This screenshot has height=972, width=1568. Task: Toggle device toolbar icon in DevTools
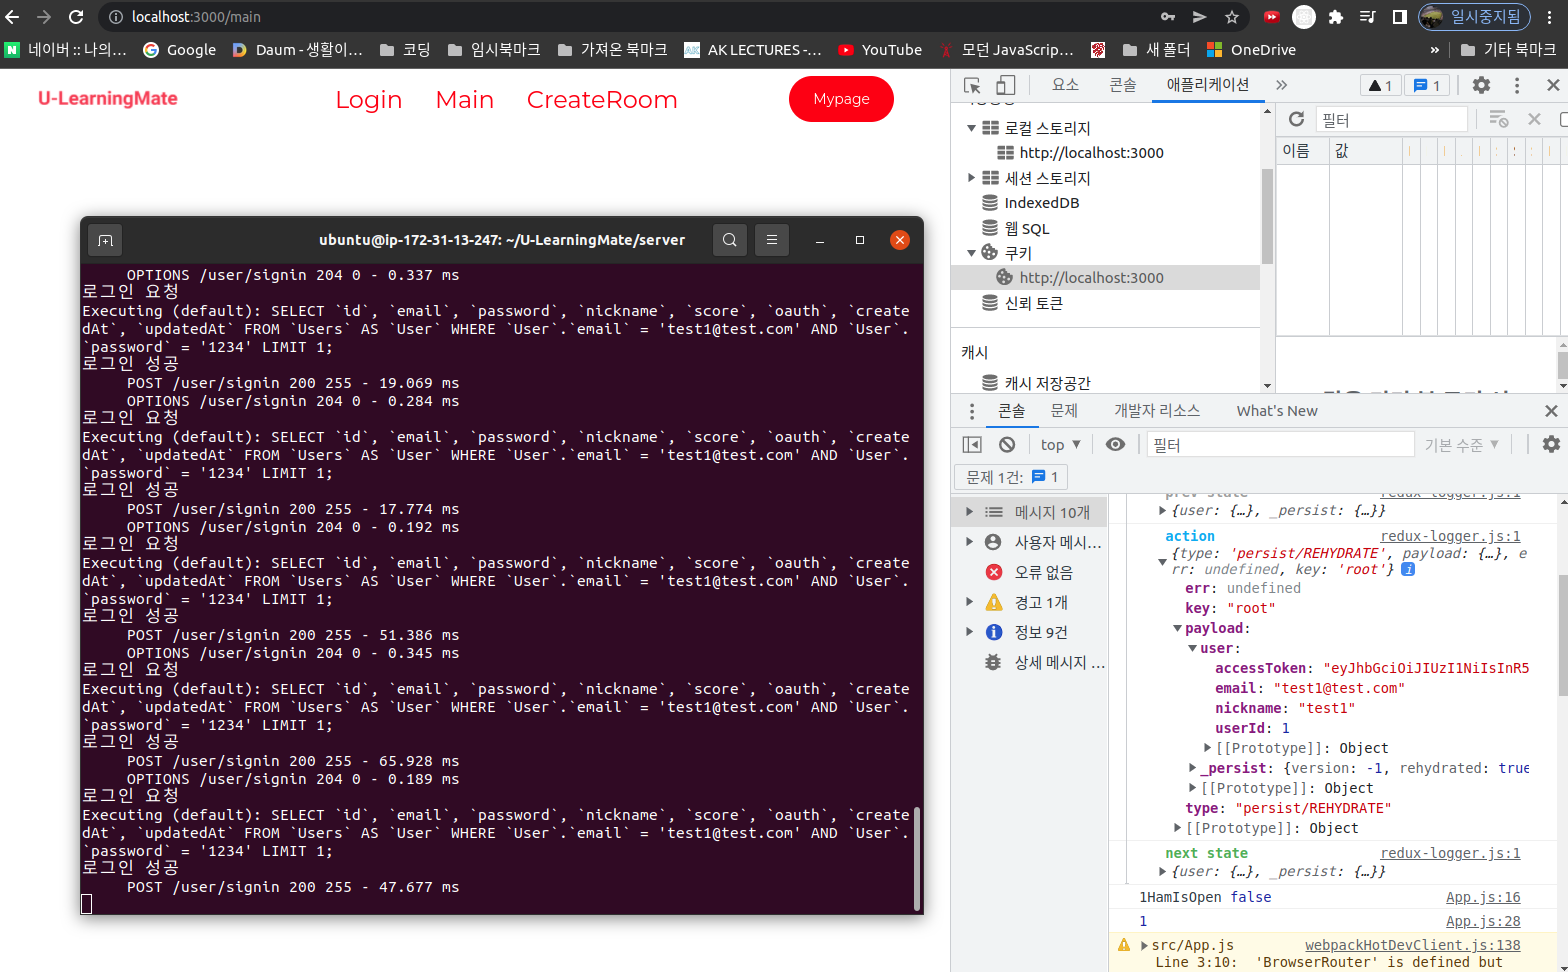[1005, 85]
